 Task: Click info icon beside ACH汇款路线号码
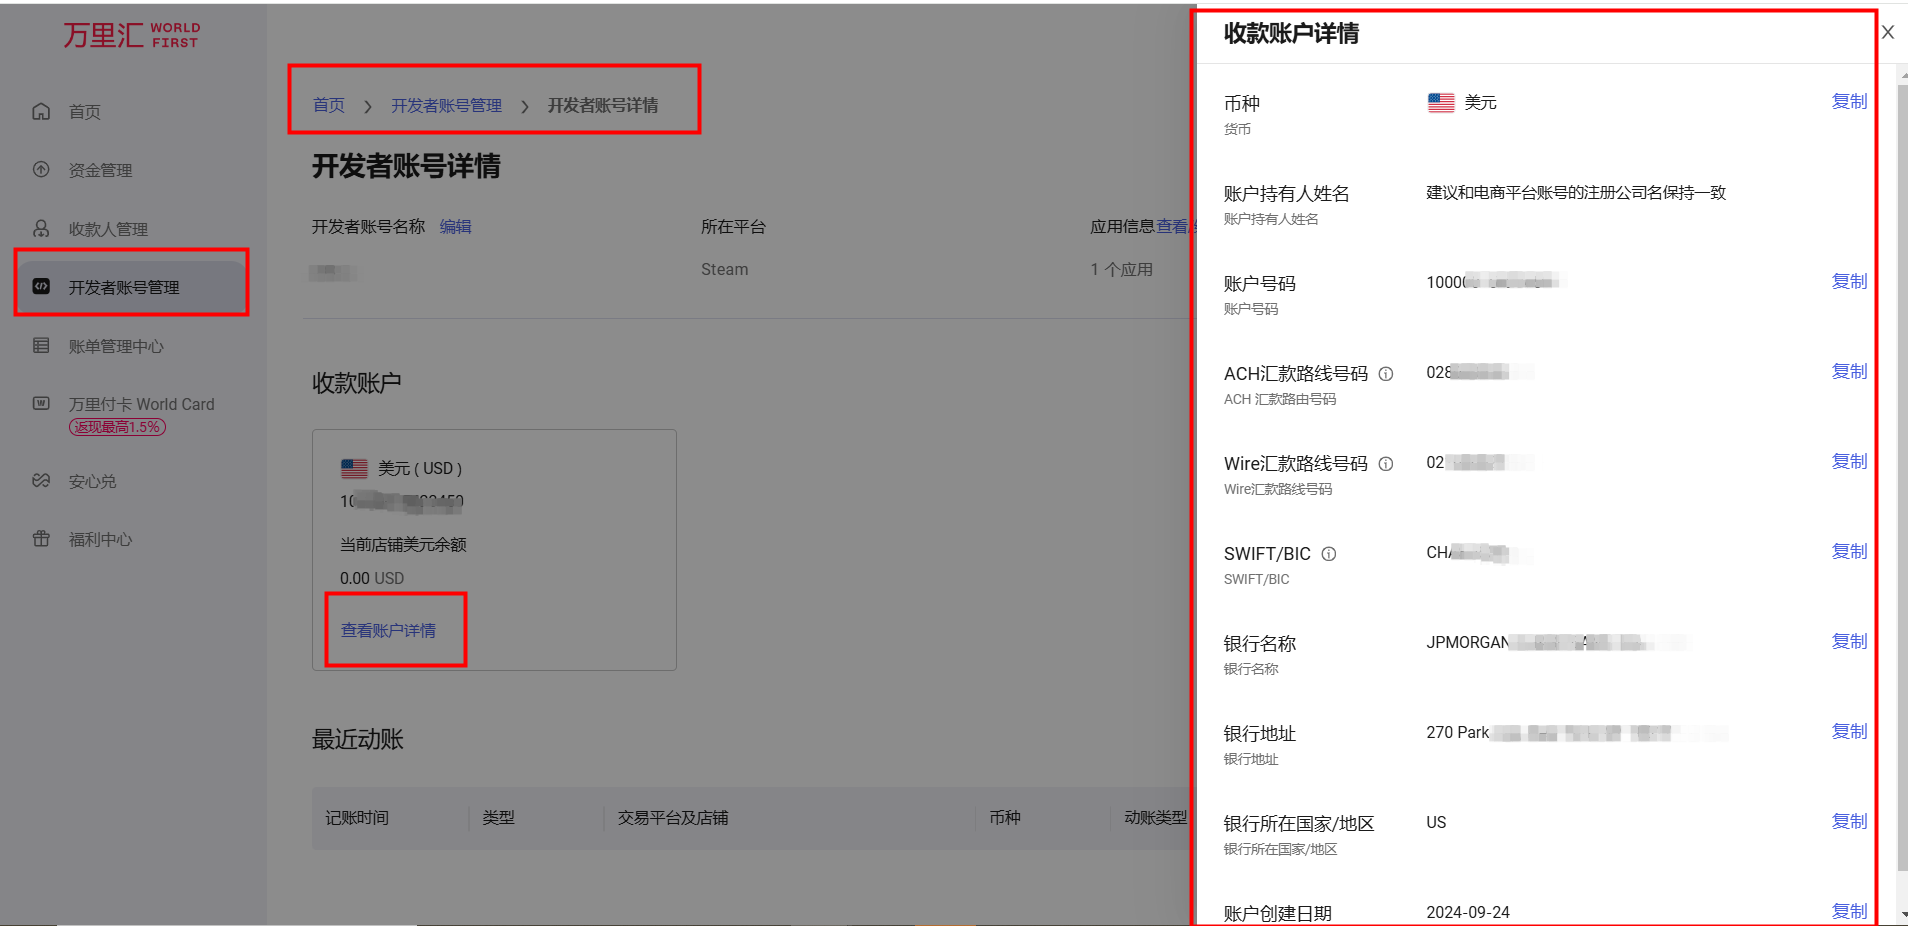(1386, 374)
